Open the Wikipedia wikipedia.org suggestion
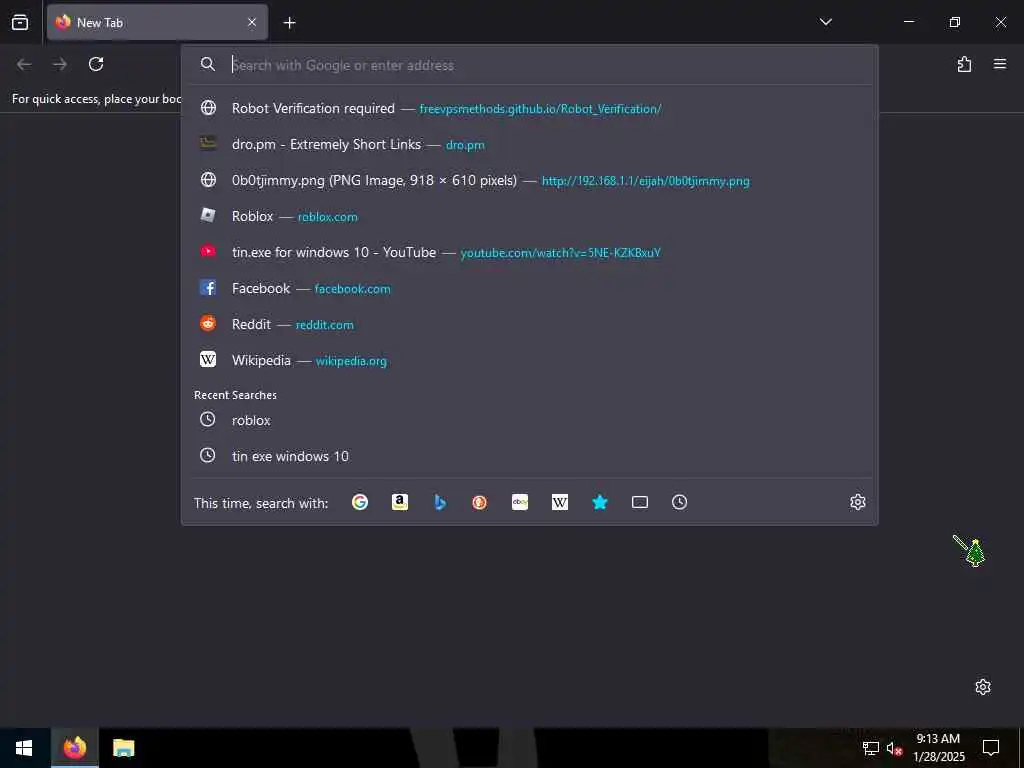The image size is (1024, 768). (530, 360)
